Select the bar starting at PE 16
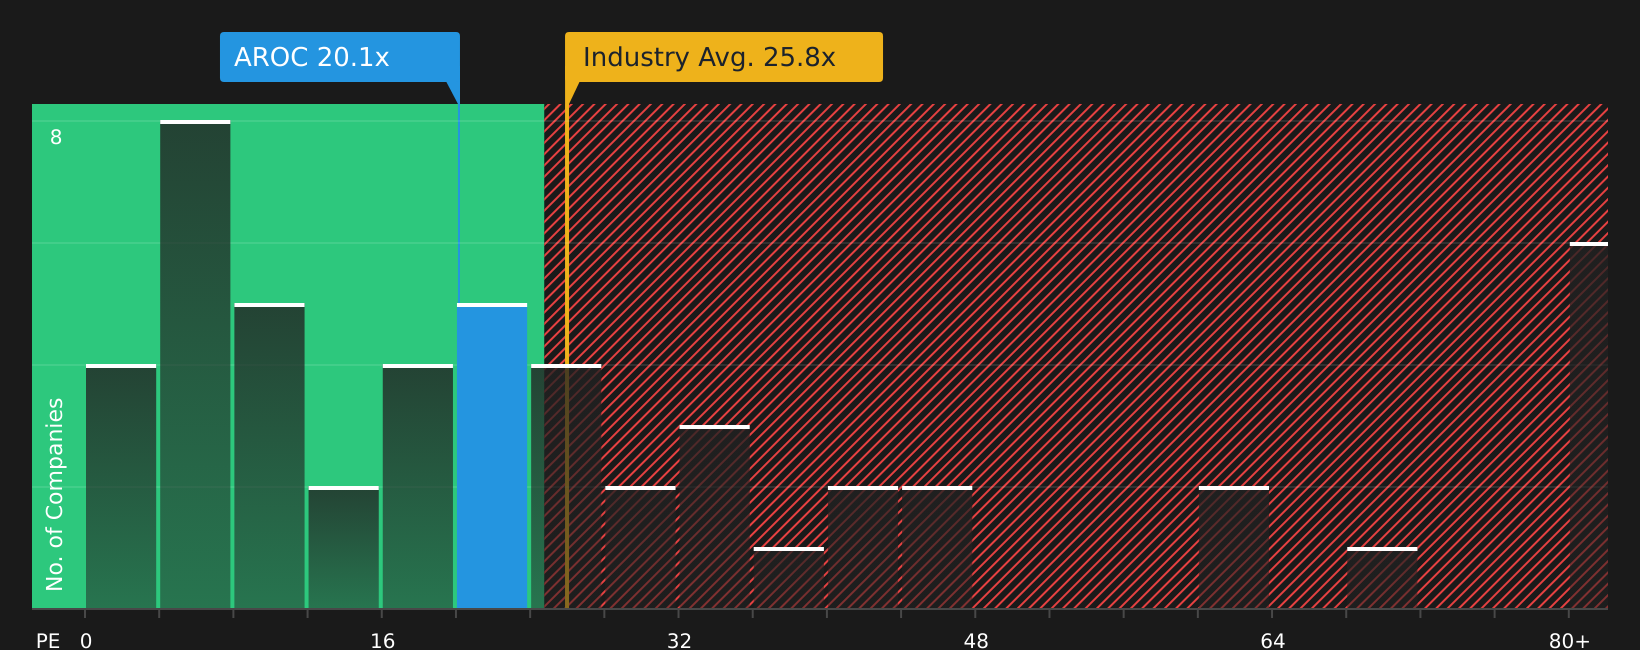Screen dimensions: 1640x650 point(418,487)
